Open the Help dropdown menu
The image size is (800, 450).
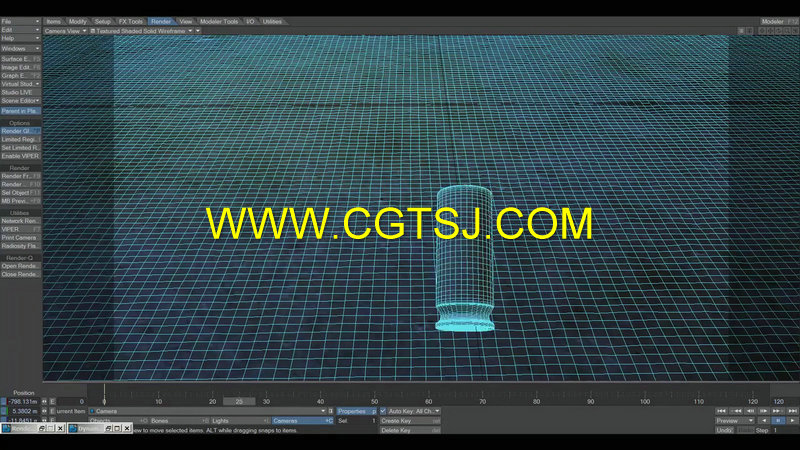coord(20,38)
